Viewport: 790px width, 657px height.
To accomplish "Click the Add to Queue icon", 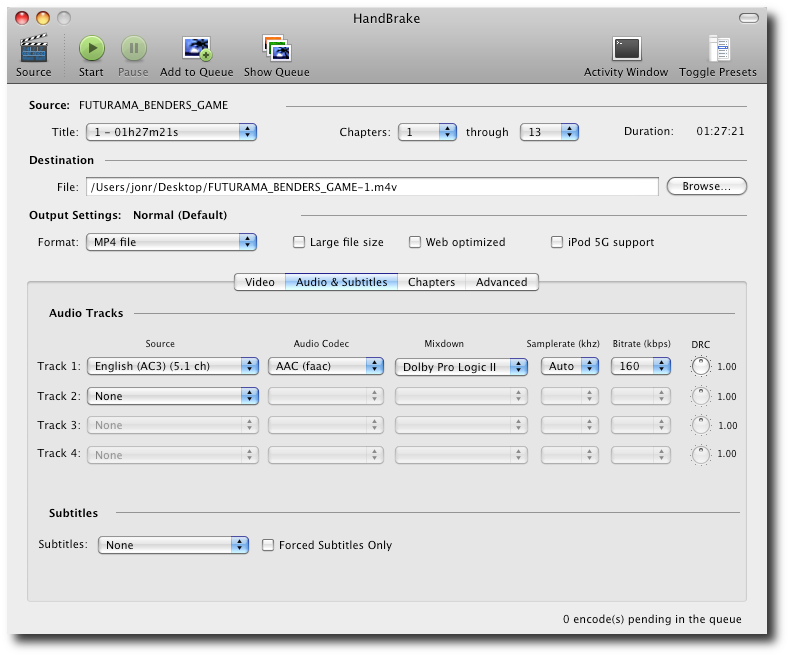I will (196, 49).
